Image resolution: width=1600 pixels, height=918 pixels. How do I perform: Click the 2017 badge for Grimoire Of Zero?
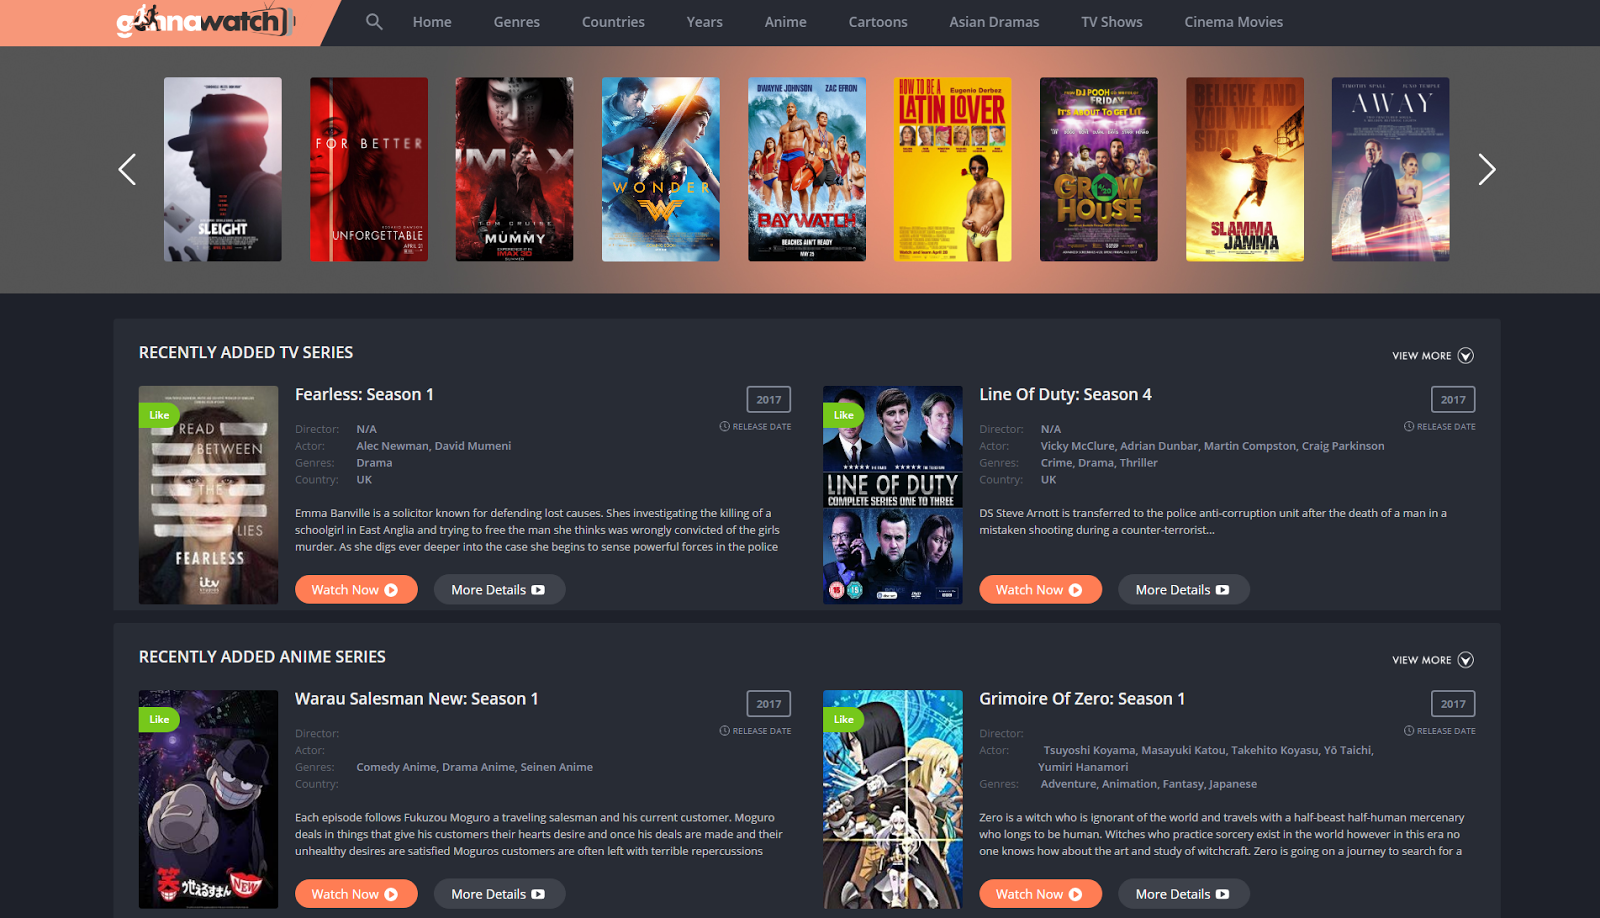(x=1453, y=704)
